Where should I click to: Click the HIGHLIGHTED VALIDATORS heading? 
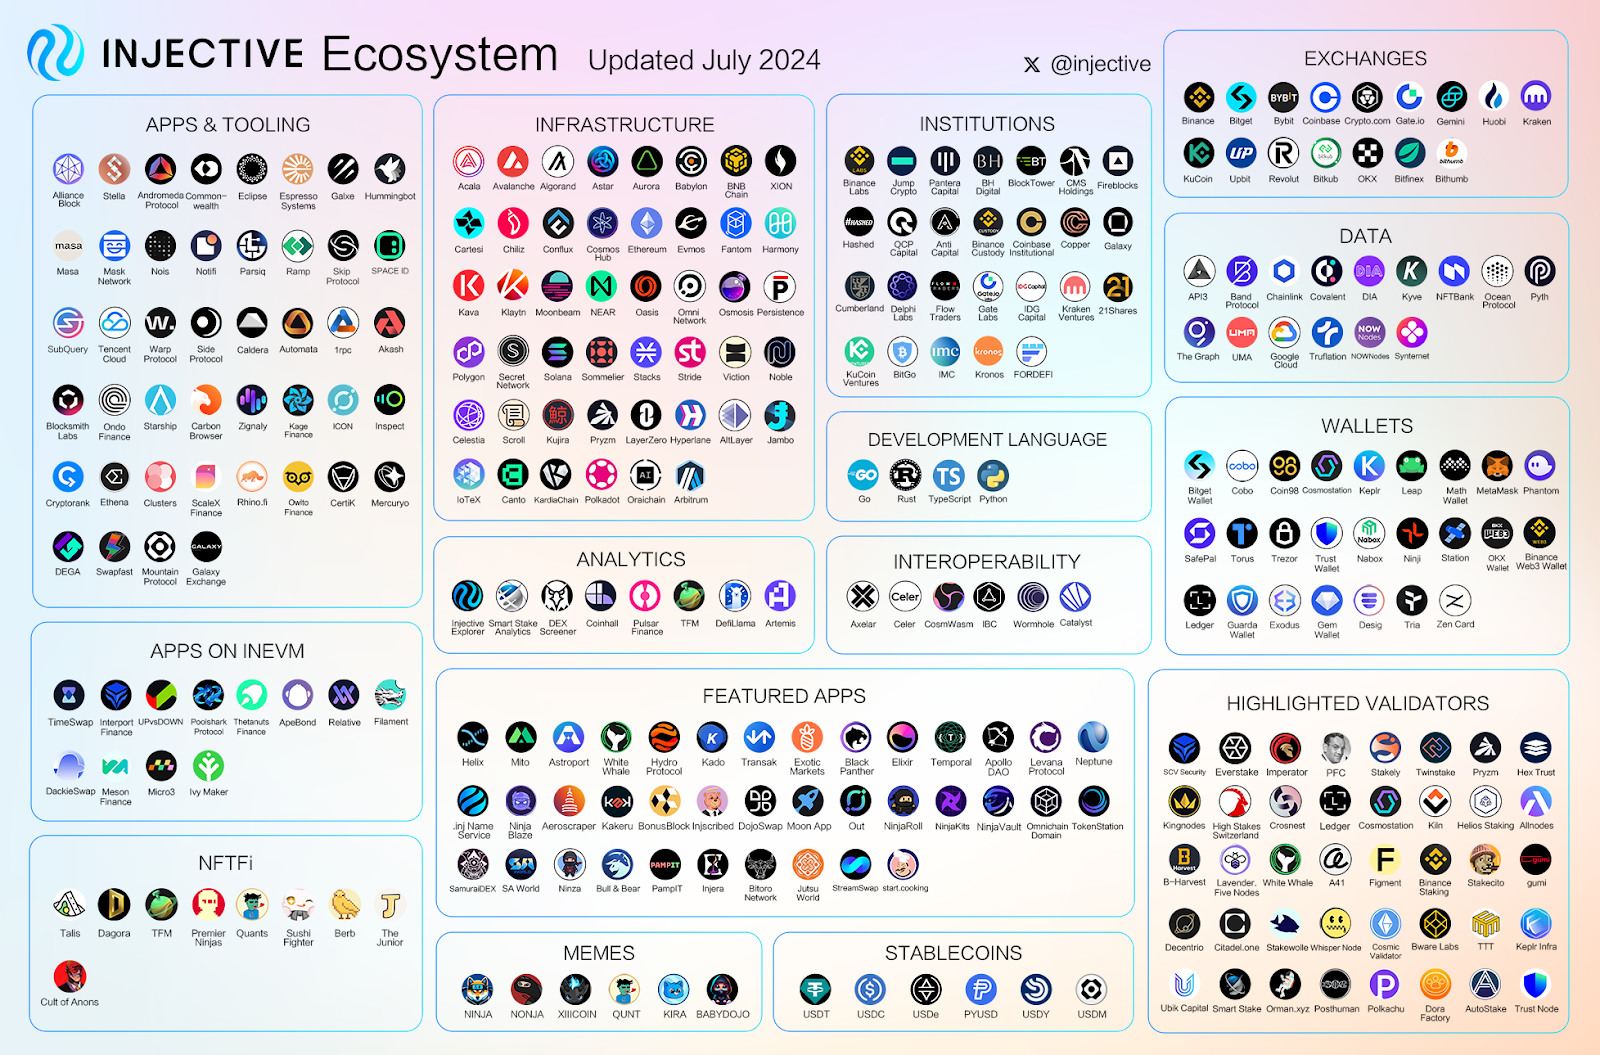(1358, 704)
